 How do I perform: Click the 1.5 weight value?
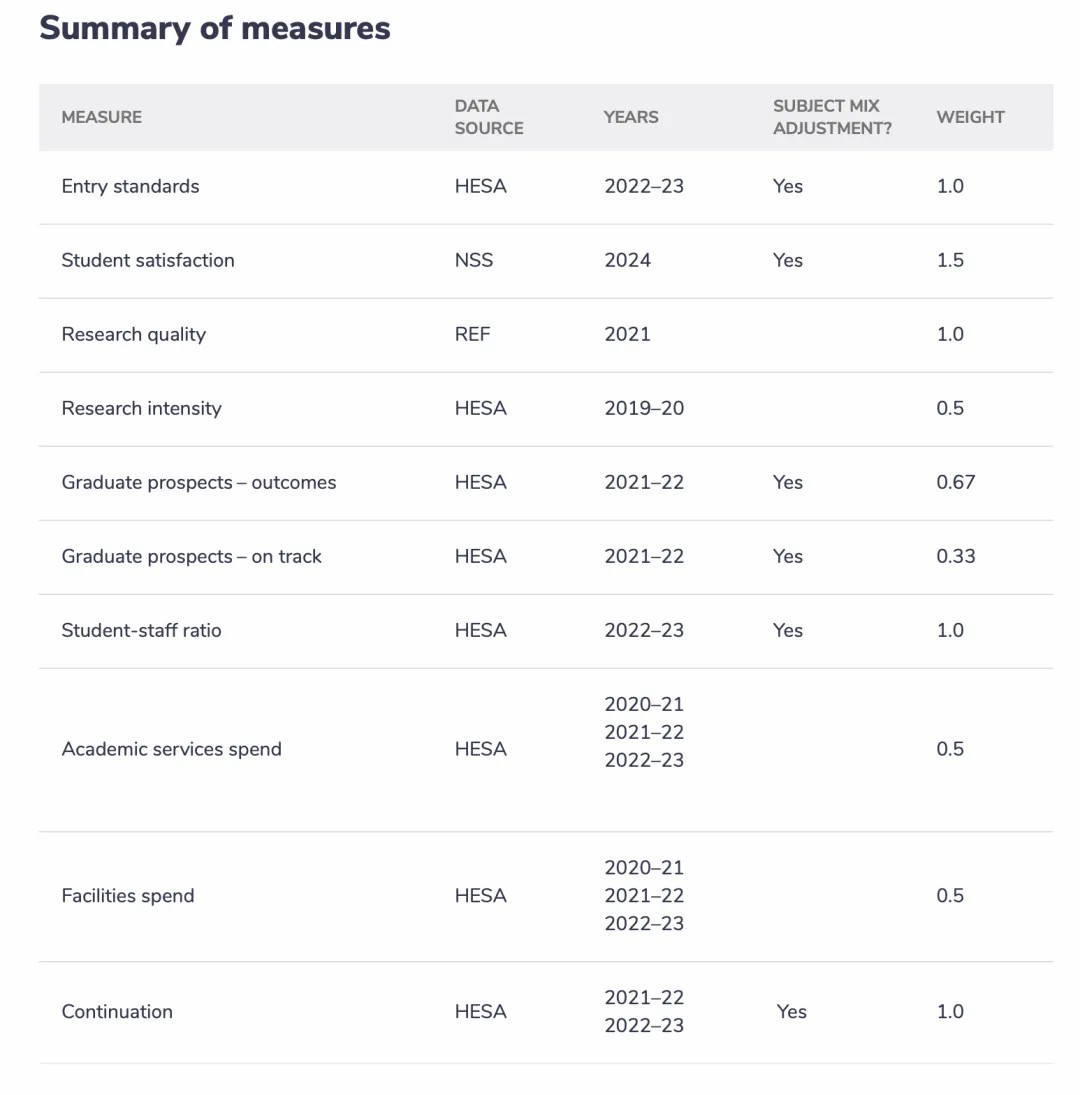pyautogui.click(x=950, y=260)
